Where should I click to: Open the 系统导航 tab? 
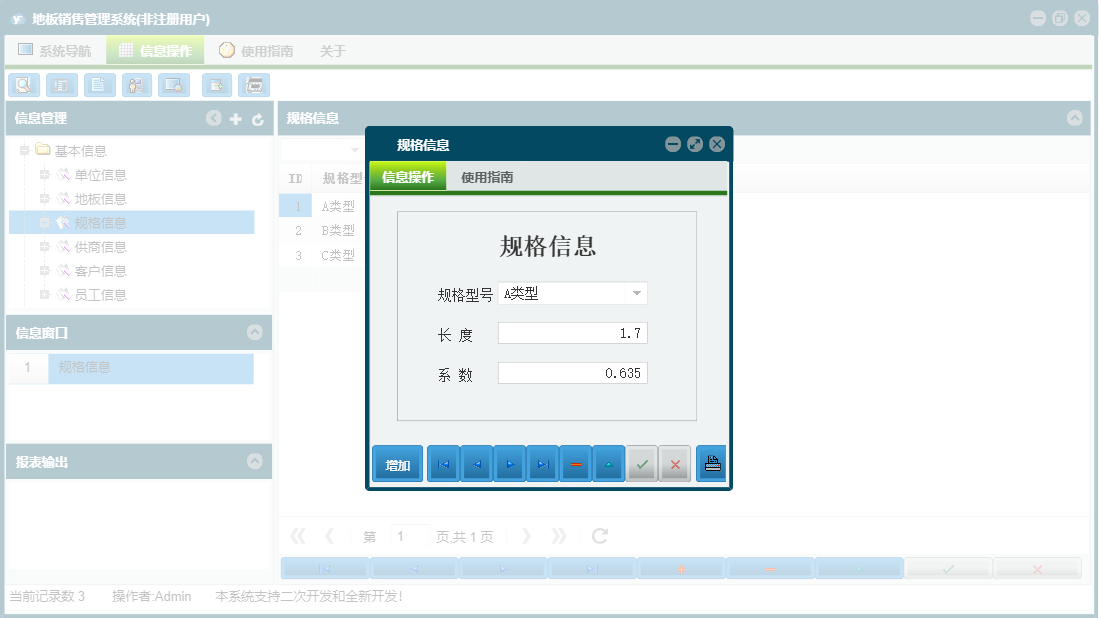pyautogui.click(x=58, y=49)
